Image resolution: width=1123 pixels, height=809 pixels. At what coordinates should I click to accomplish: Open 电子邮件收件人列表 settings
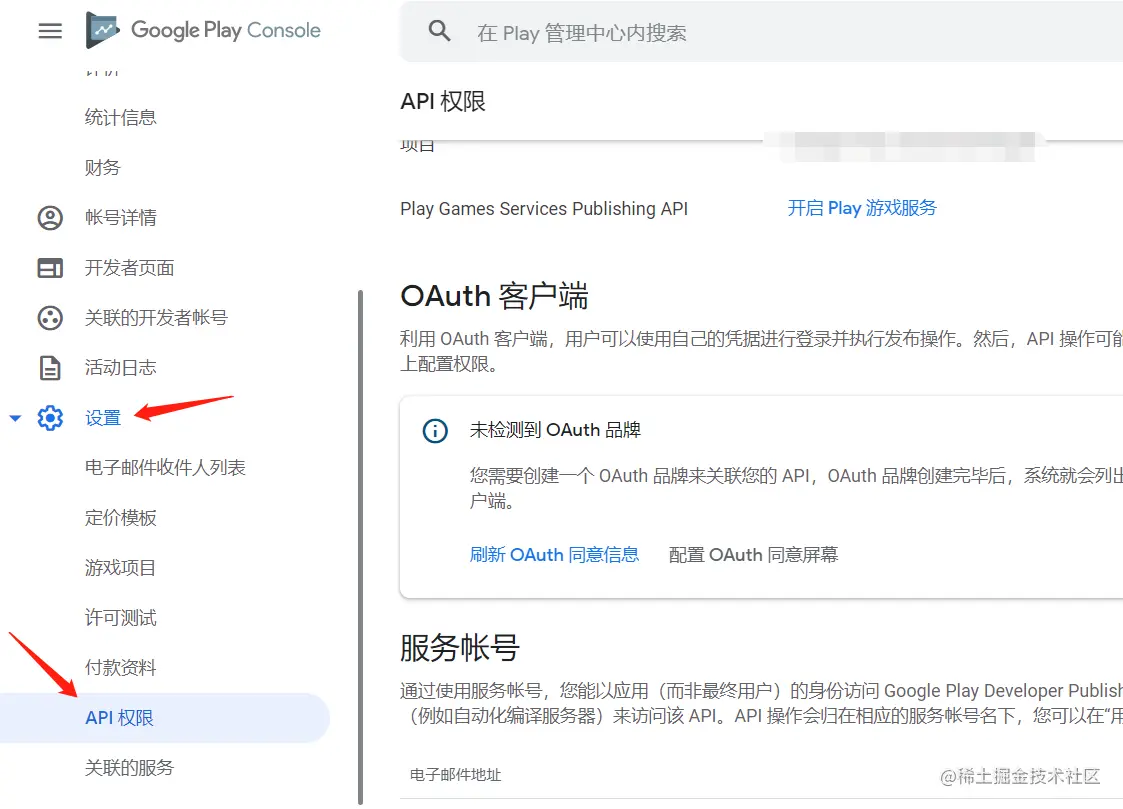tap(165, 468)
